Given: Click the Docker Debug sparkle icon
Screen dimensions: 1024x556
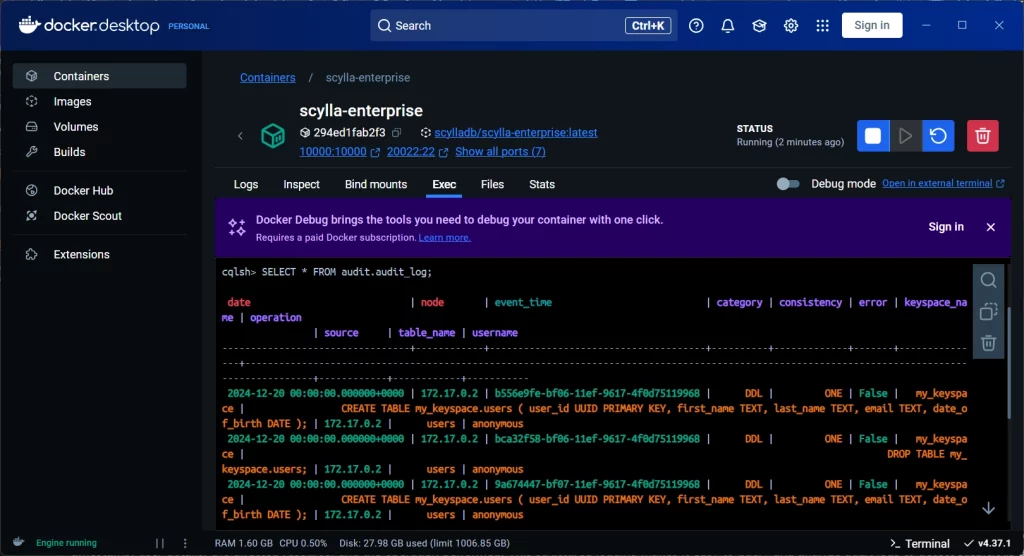Looking at the screenshot, I should (236, 227).
